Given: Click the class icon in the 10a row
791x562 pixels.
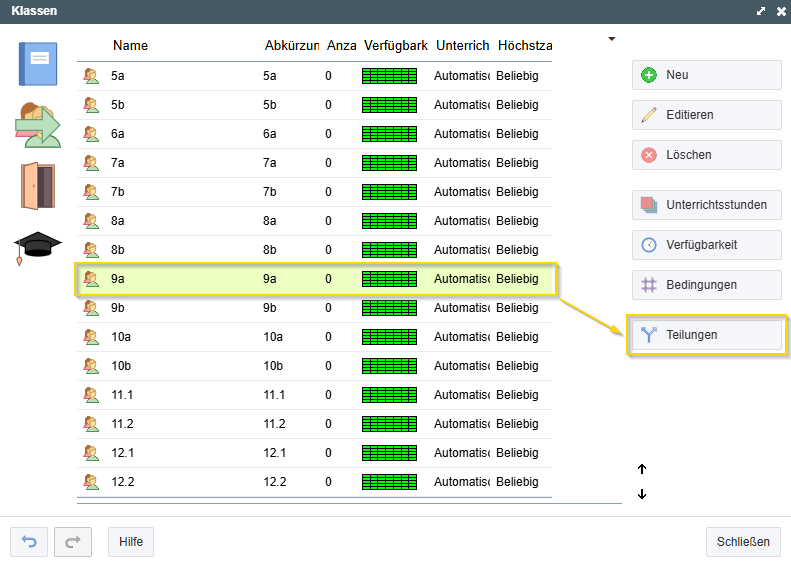Looking at the screenshot, I should coord(91,337).
